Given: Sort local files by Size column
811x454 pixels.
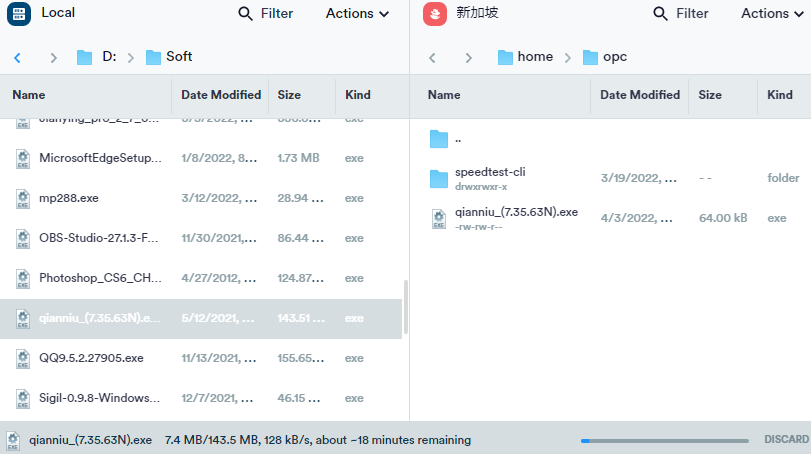Looking at the screenshot, I should (x=289, y=95).
